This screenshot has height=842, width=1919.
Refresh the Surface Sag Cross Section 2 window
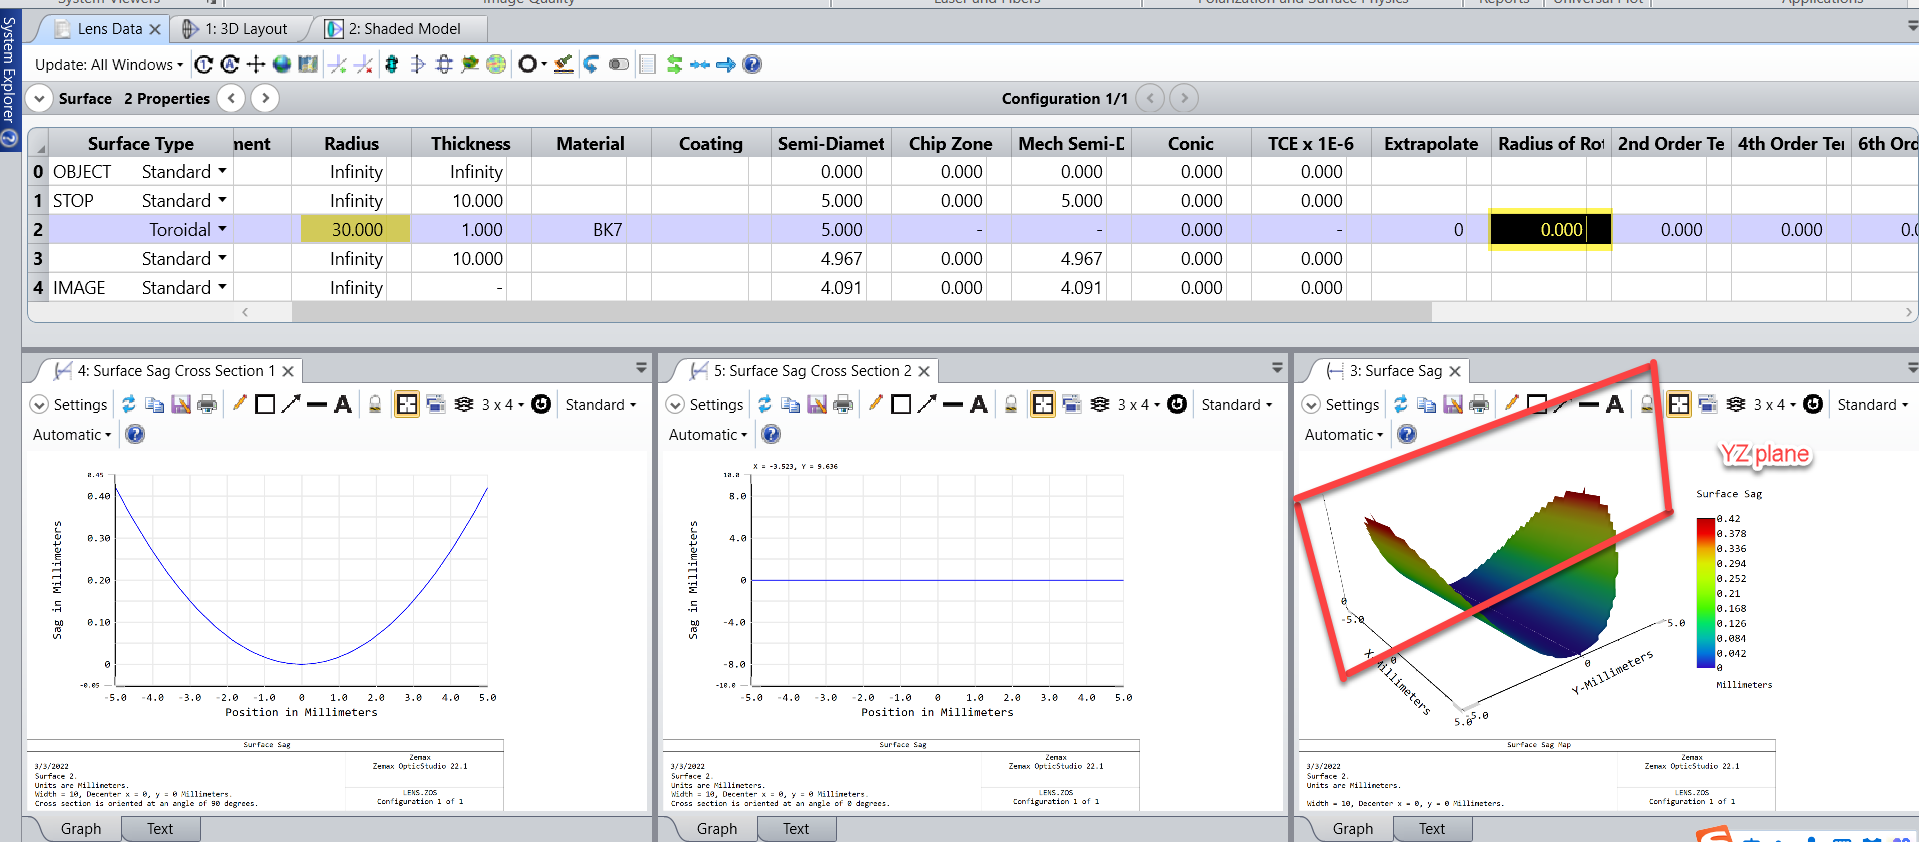765,404
